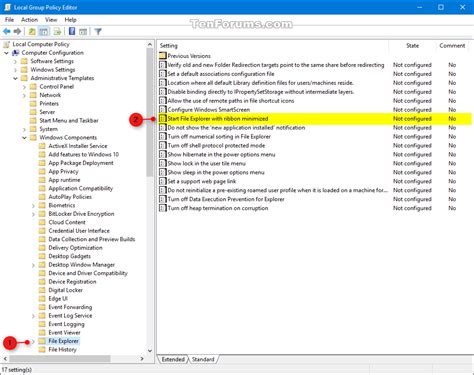The height and width of the screenshot is (375, 474).
Task: Click the Back arrow toolbar icon
Action: click(x=7, y=31)
